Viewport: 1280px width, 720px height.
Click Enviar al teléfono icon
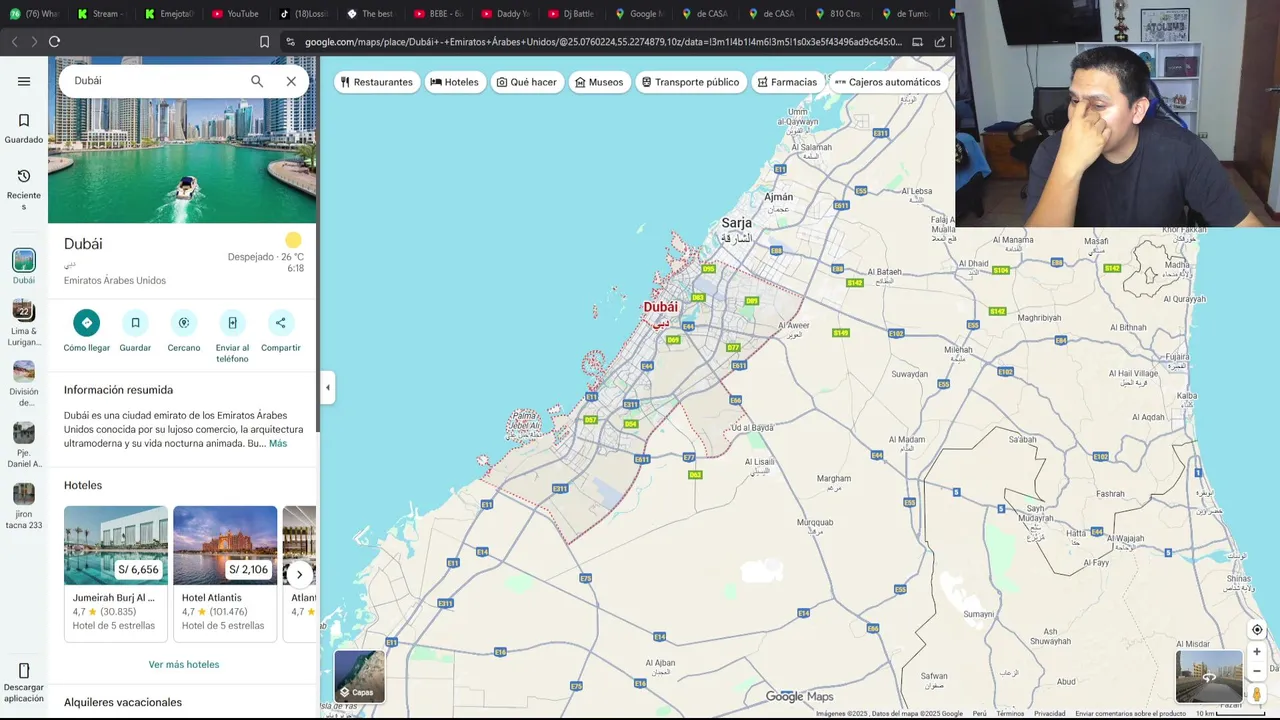pos(232,323)
